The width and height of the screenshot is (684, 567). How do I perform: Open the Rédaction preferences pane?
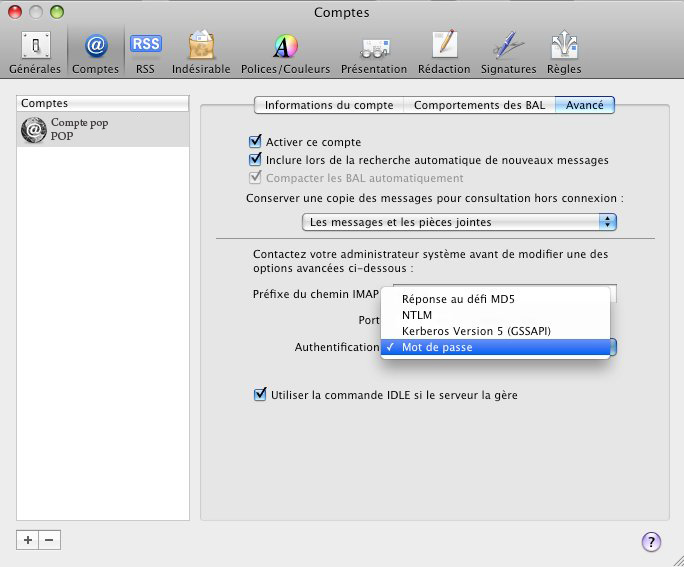pyautogui.click(x=444, y=52)
